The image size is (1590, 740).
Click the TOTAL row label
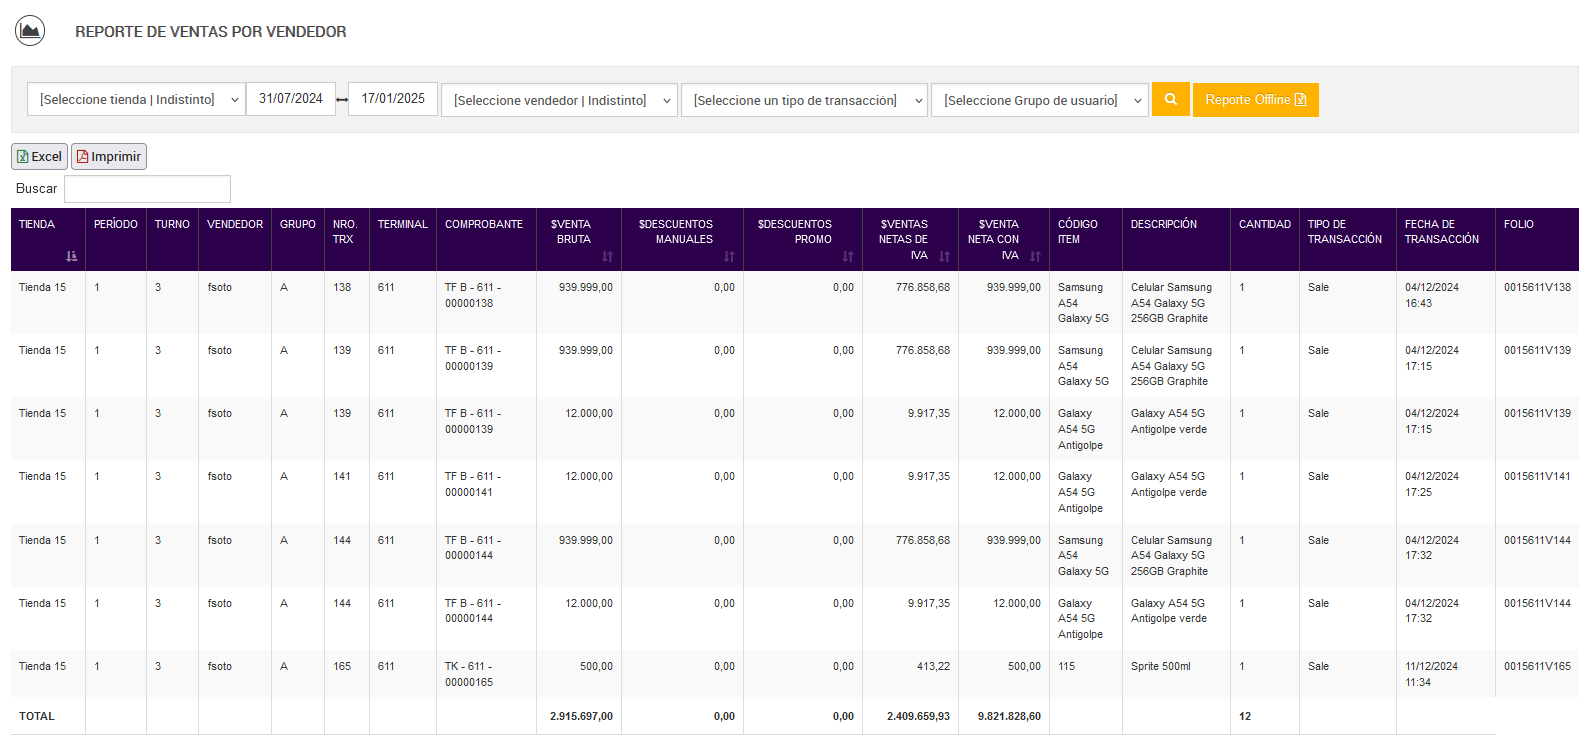tap(37, 717)
